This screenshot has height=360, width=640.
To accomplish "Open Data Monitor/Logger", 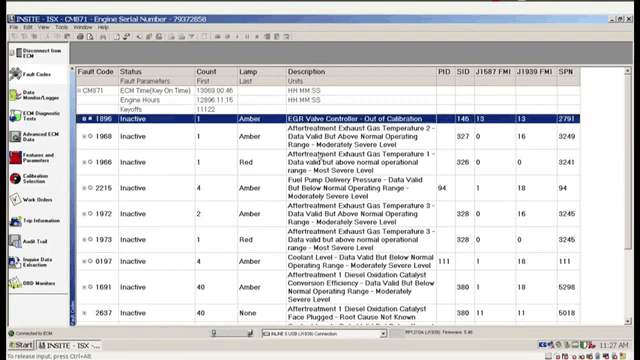I will click(x=35, y=95).
